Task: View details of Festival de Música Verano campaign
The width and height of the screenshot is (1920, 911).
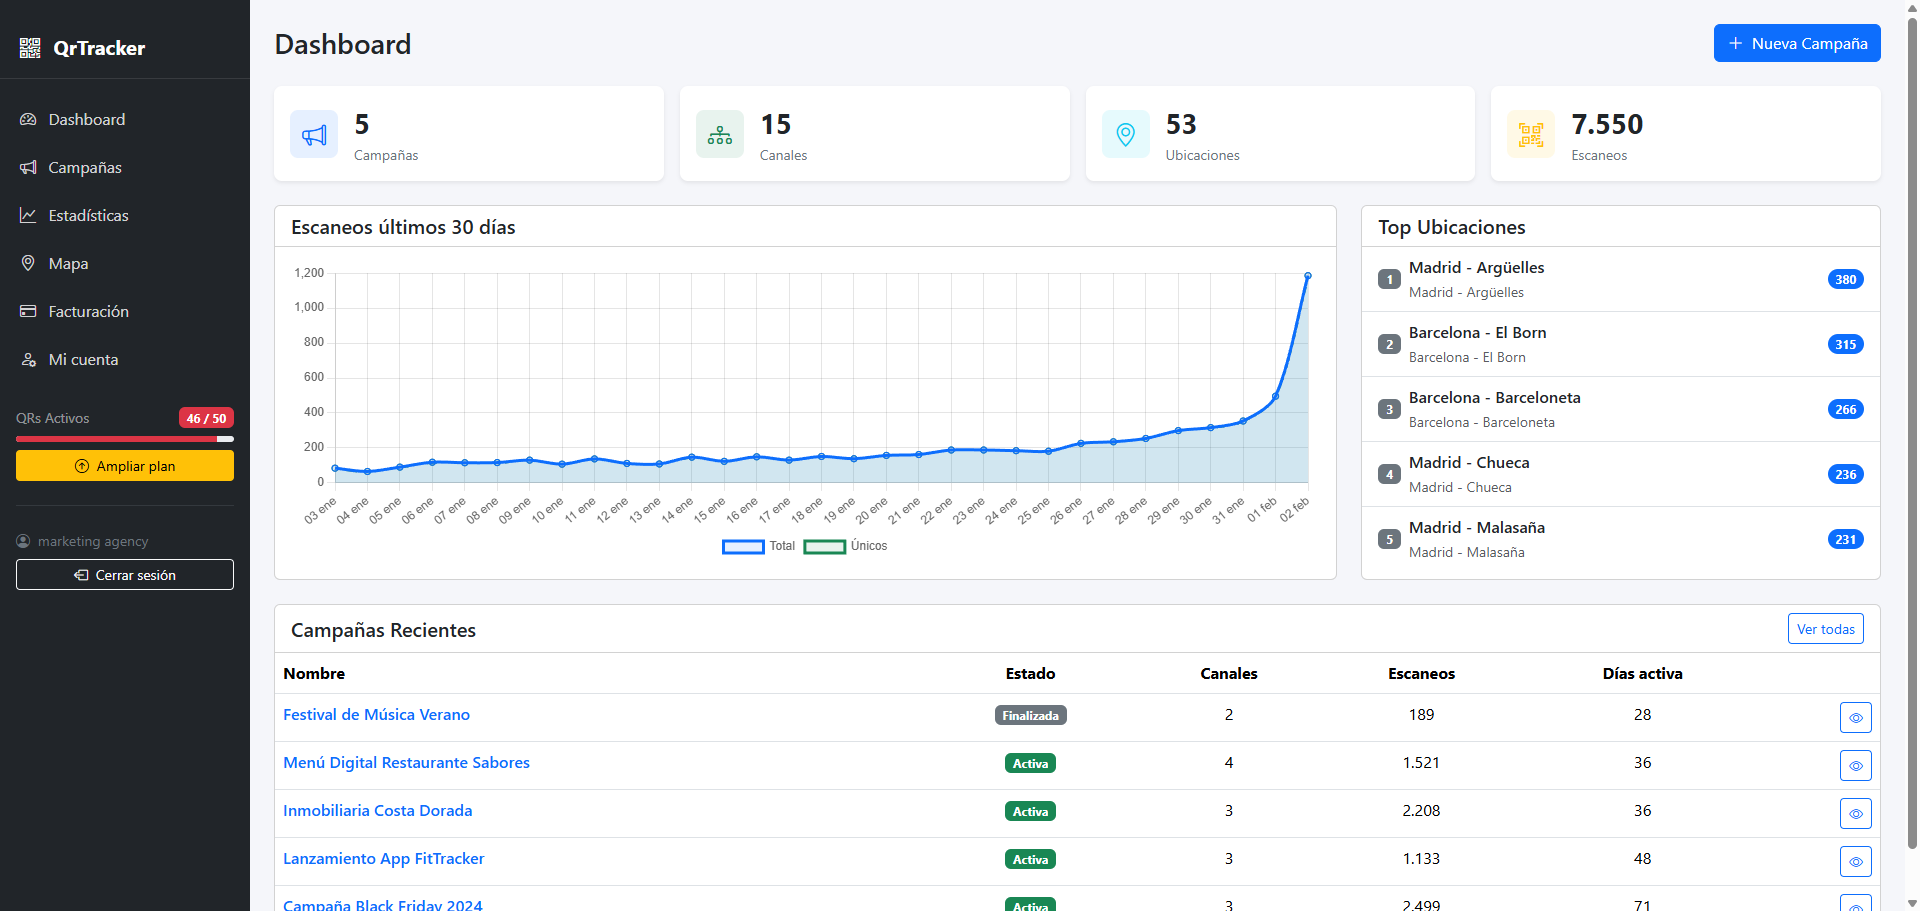Action: (1856, 717)
